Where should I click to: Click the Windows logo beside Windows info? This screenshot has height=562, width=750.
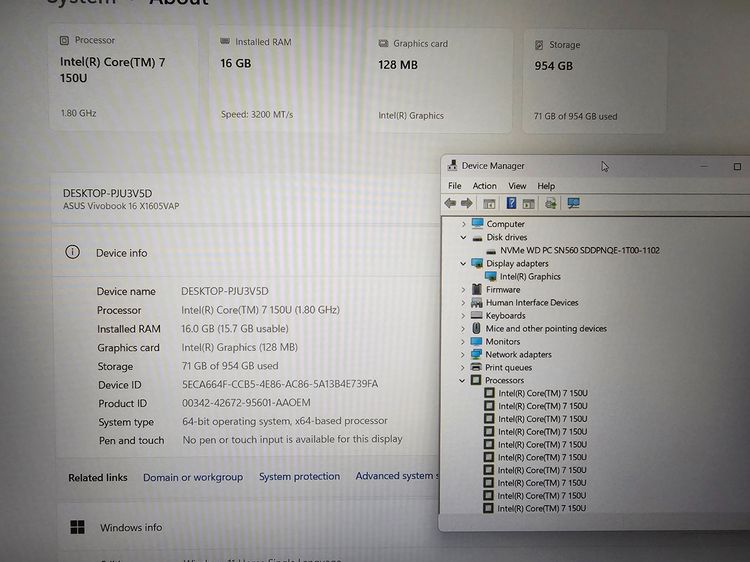tap(77, 527)
